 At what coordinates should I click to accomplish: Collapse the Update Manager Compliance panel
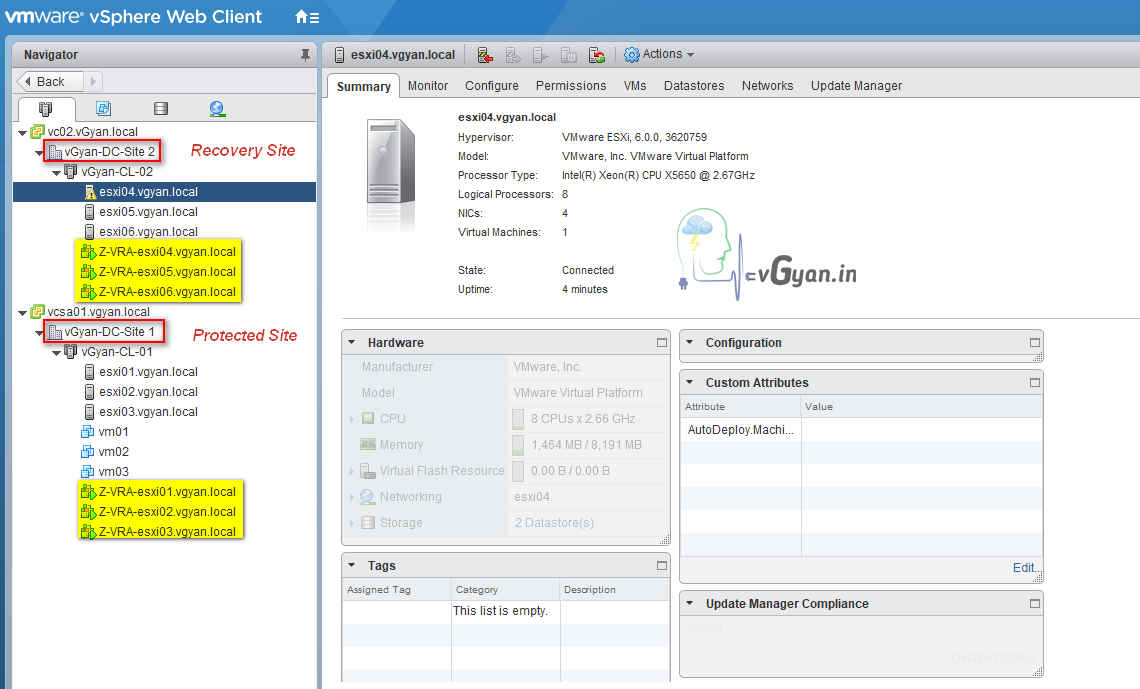click(690, 603)
